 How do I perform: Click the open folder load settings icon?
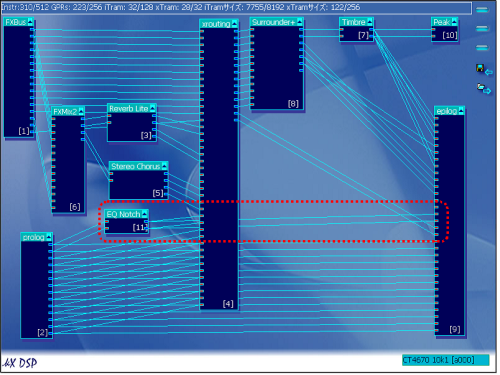[x=484, y=88]
